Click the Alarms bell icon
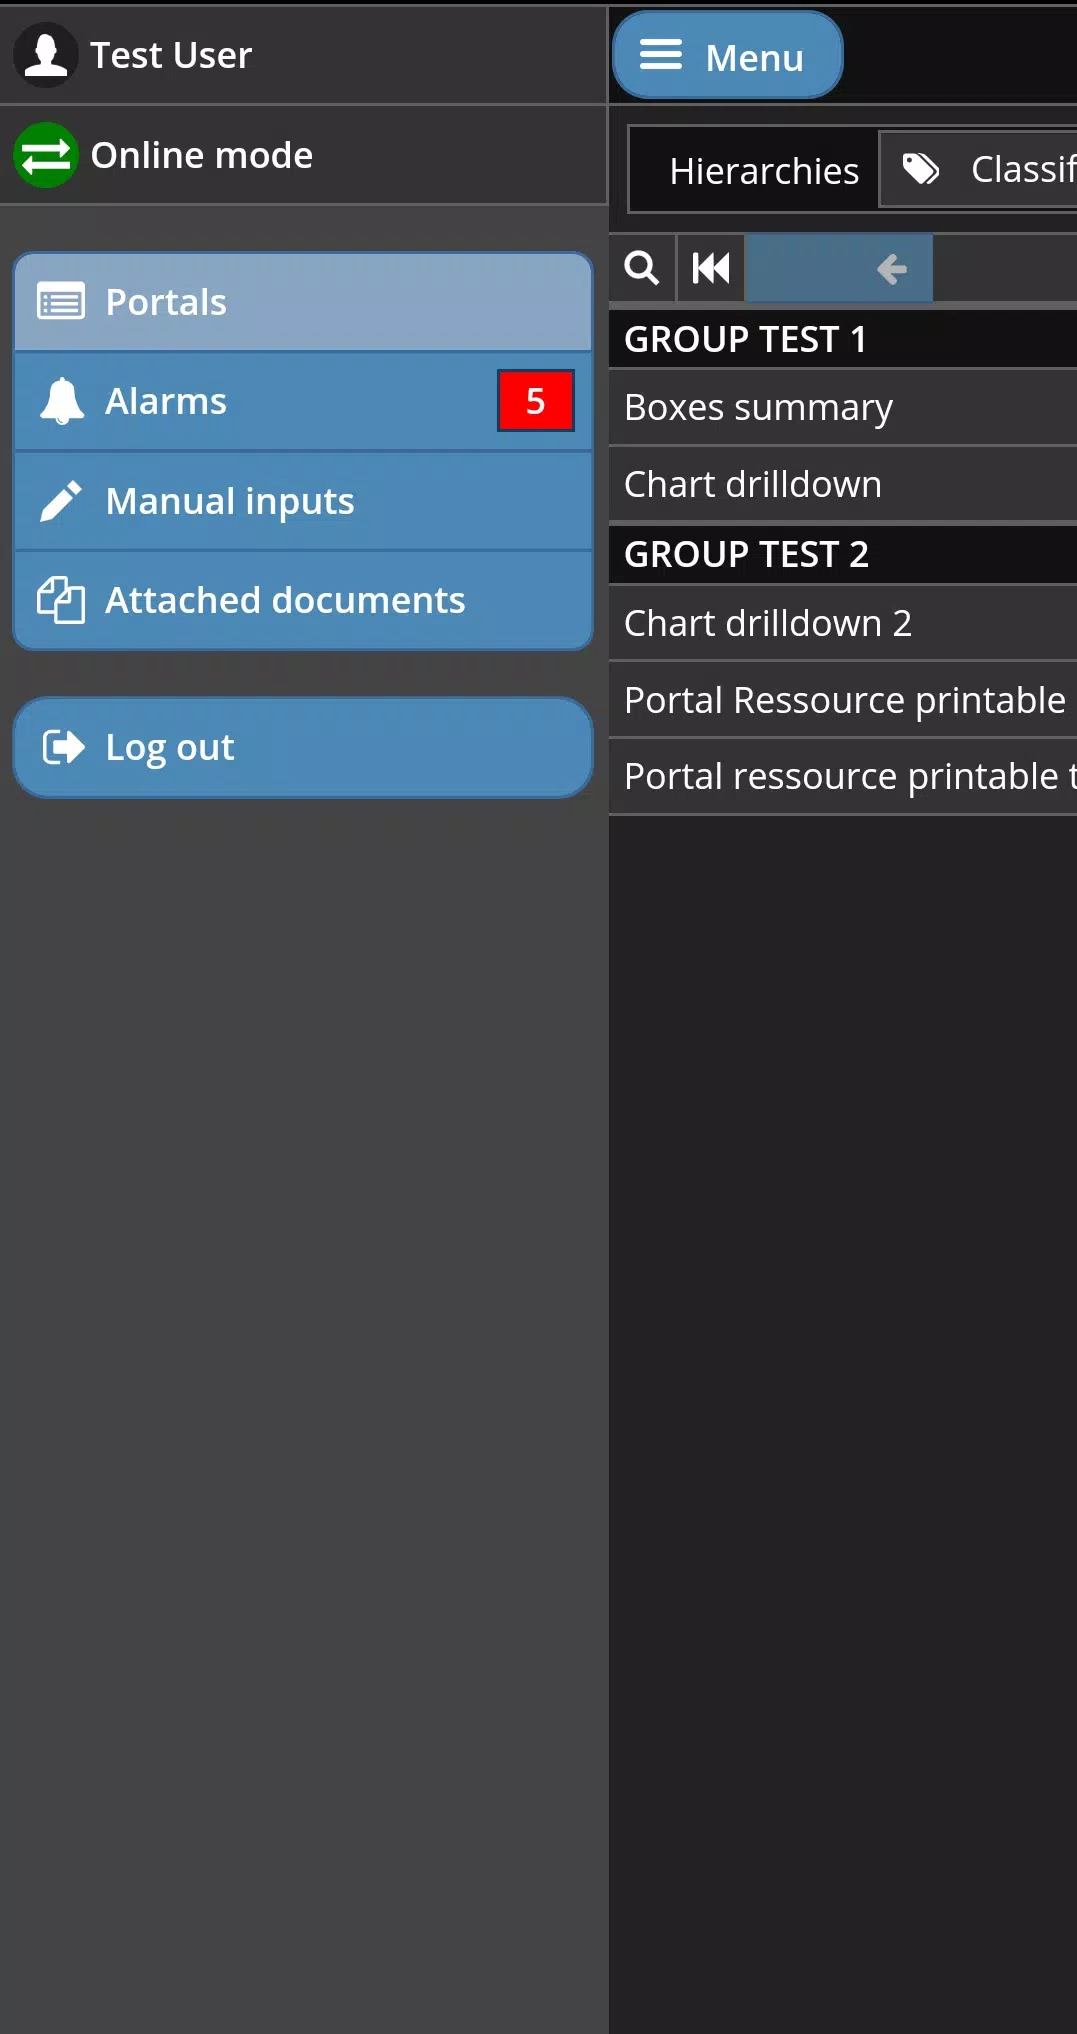1077x2034 pixels. [62, 402]
